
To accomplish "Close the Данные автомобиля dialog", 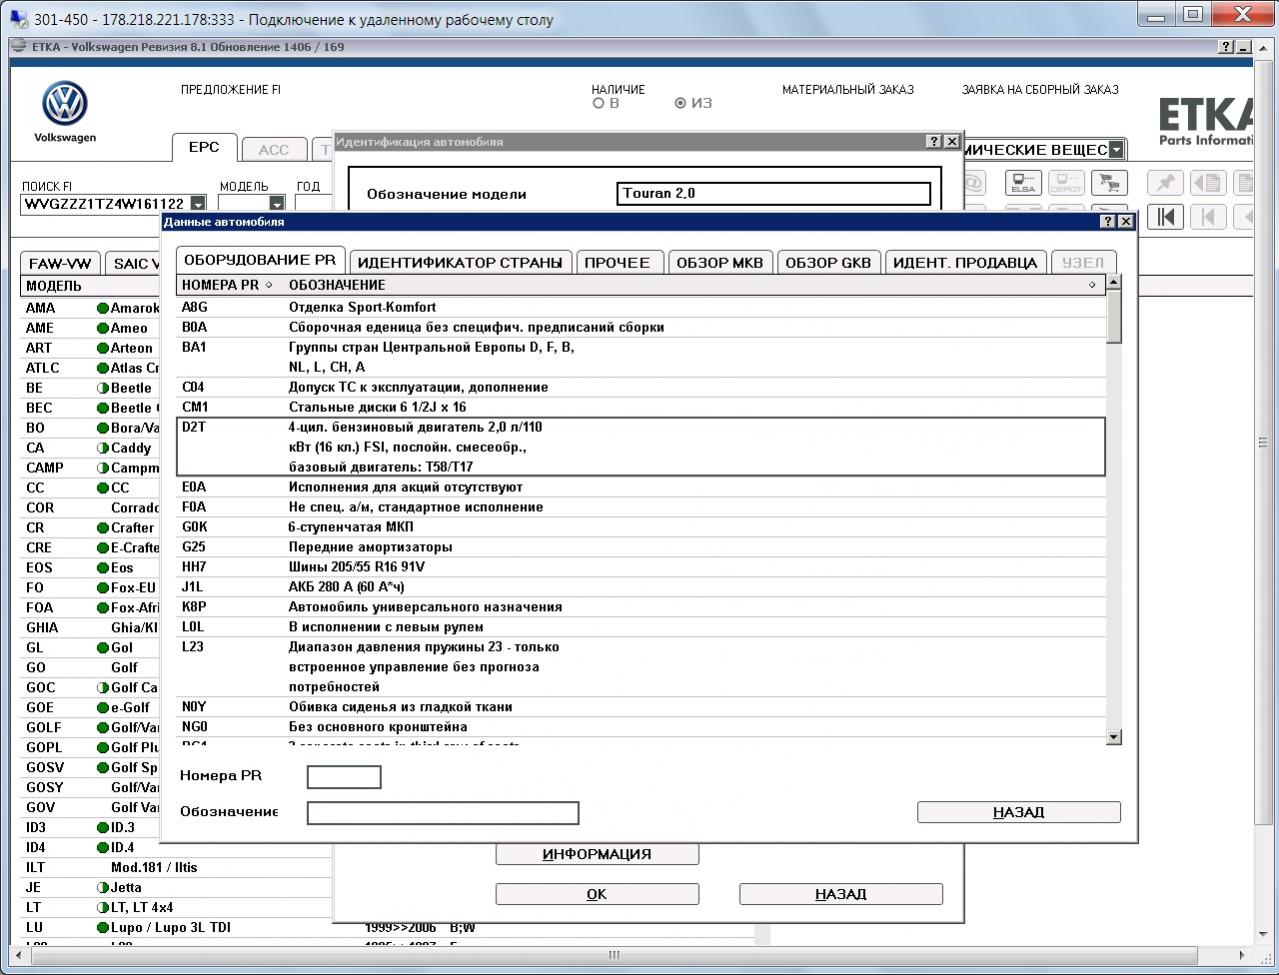I will pos(1126,221).
